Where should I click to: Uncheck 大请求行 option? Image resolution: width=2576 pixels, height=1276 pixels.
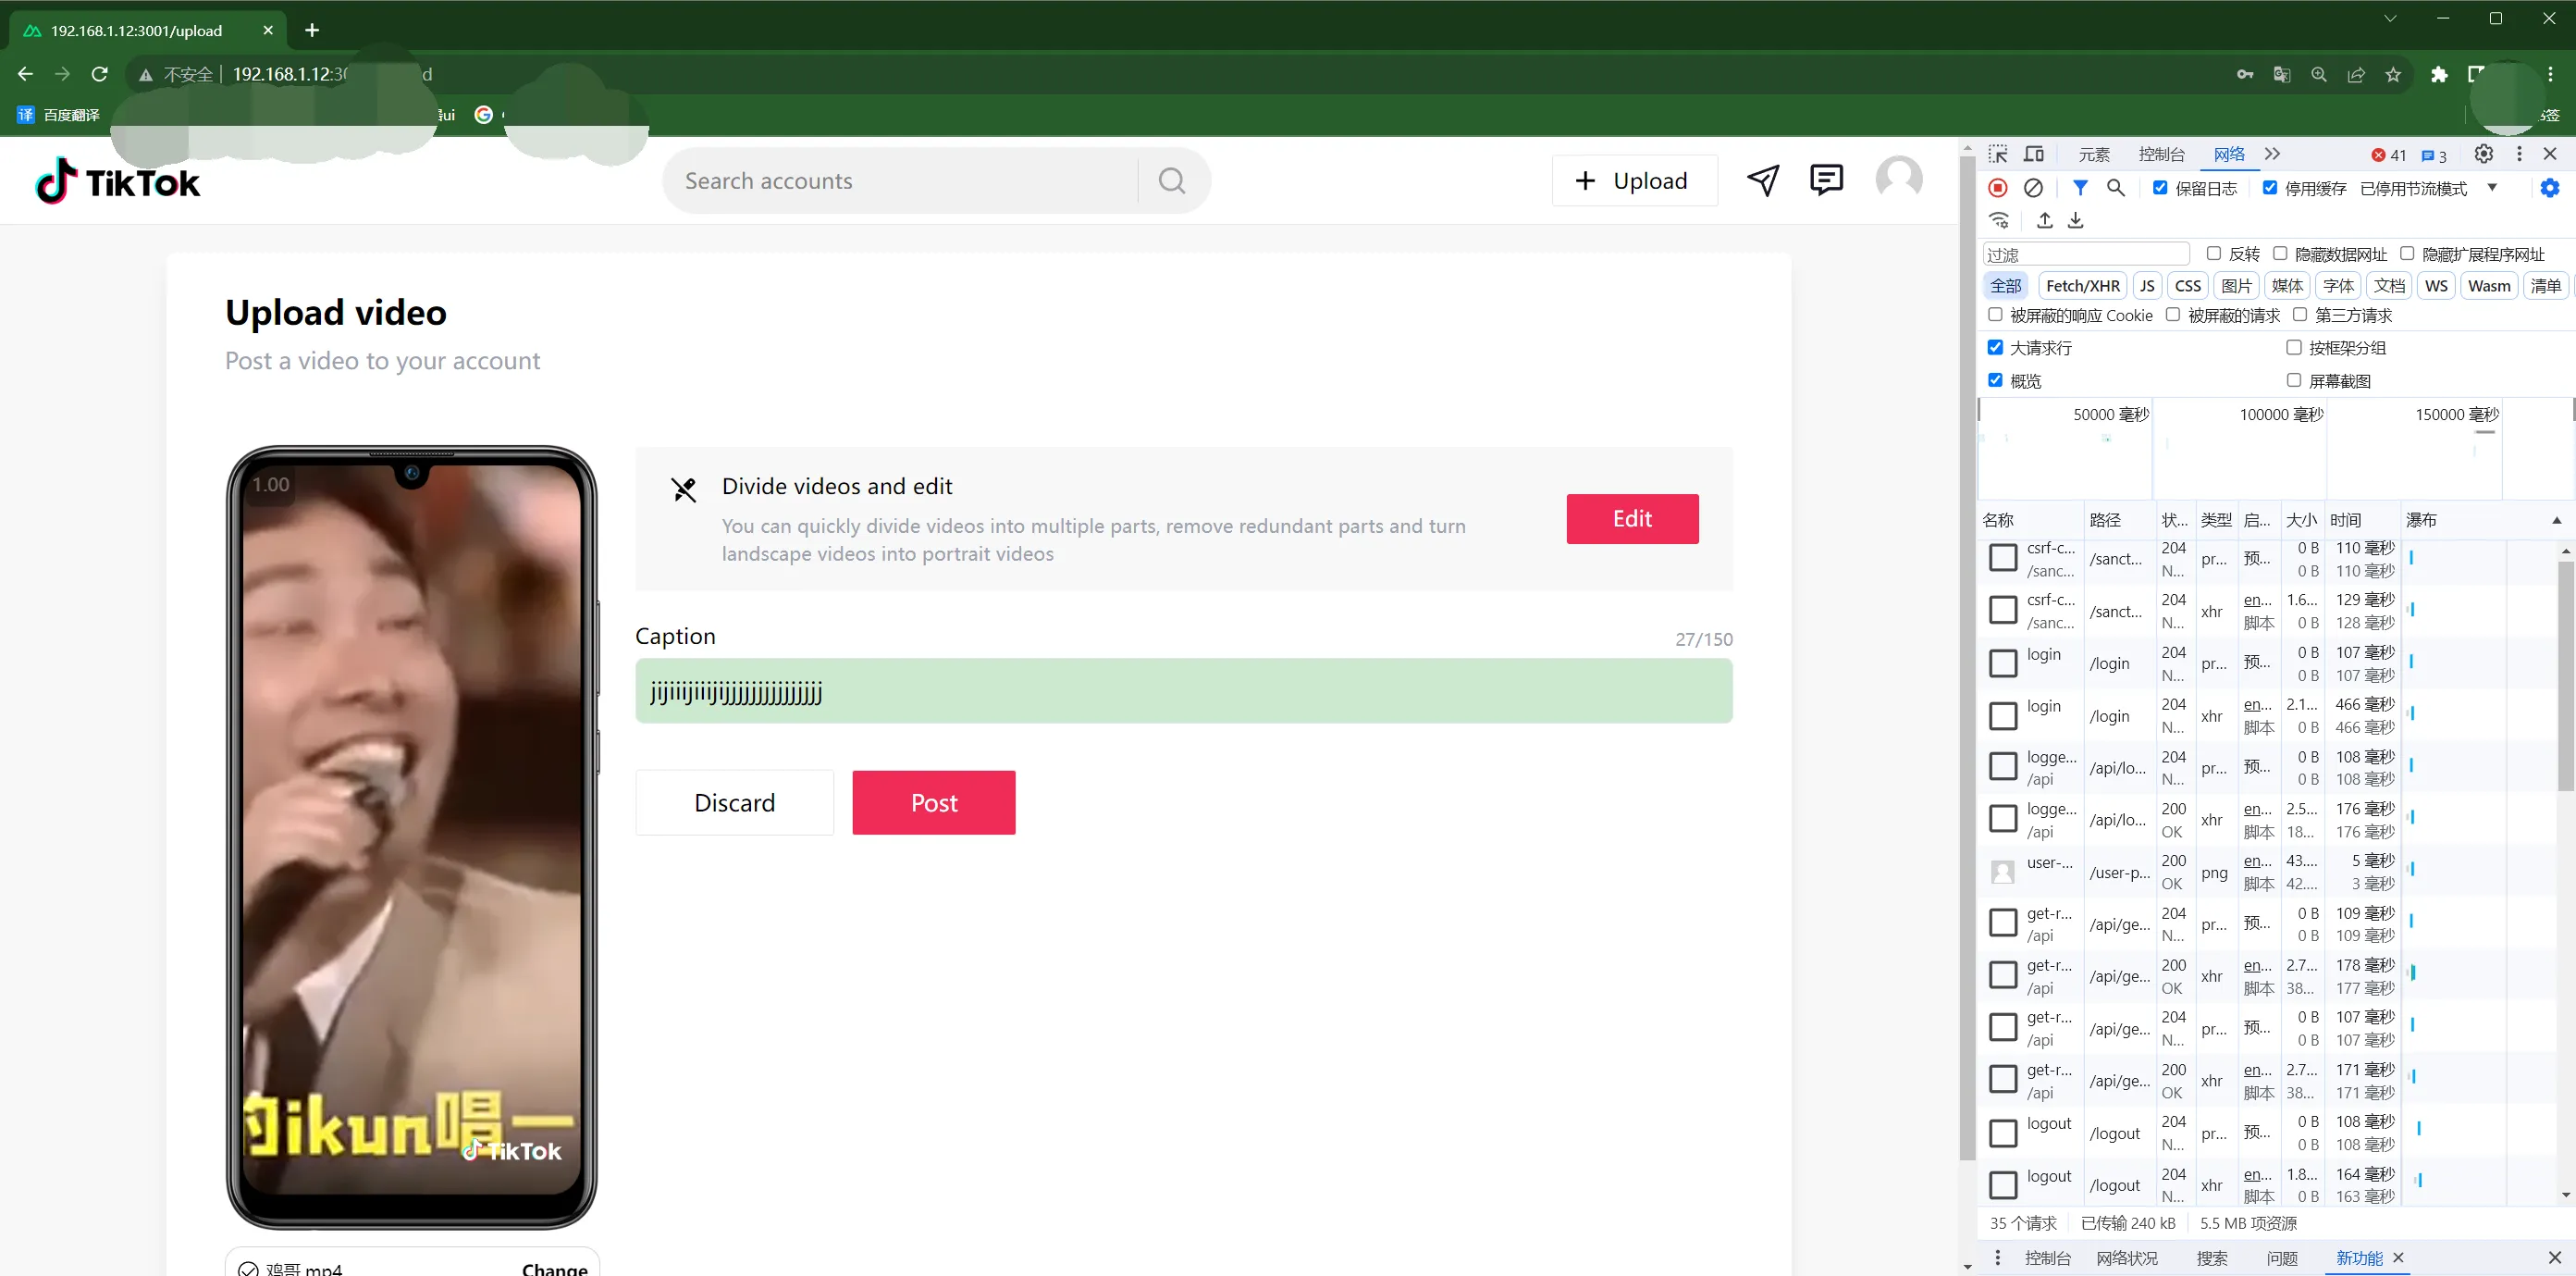(x=1995, y=347)
